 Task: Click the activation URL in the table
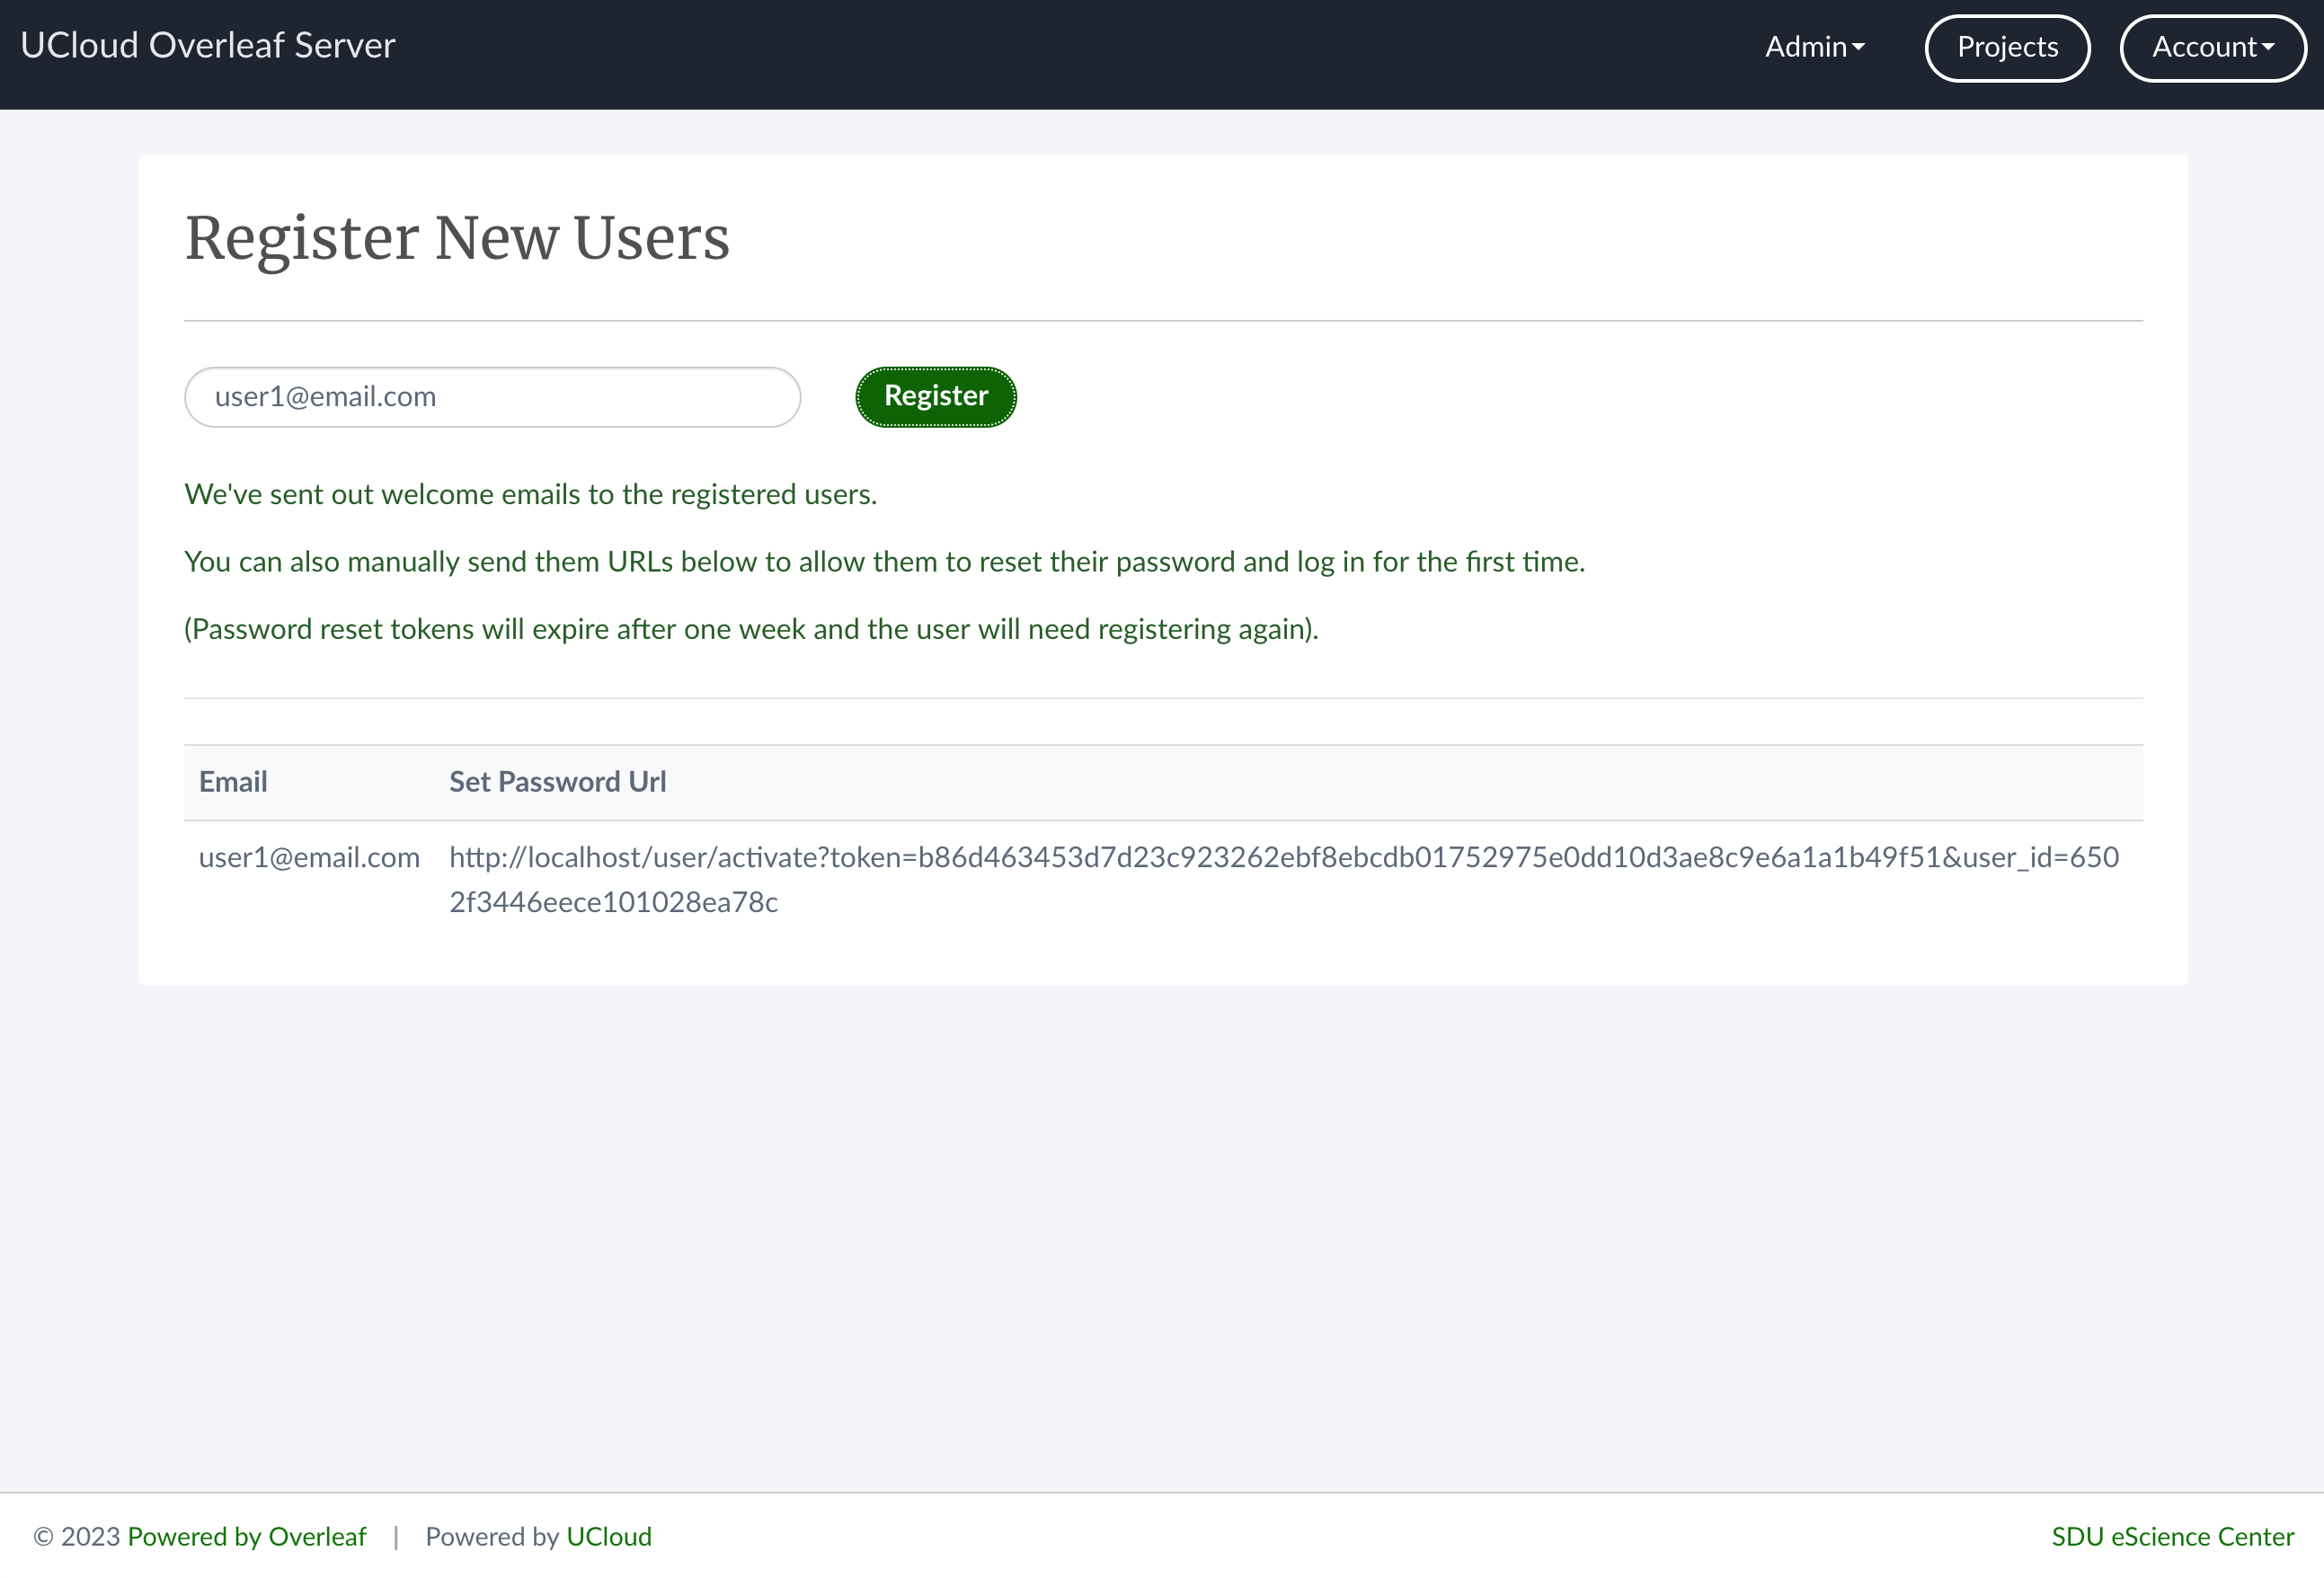tap(1284, 880)
